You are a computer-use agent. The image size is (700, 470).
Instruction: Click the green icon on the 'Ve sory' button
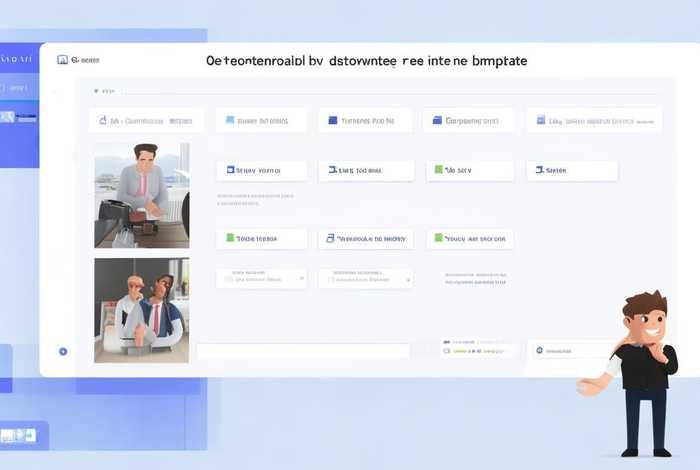point(436,171)
